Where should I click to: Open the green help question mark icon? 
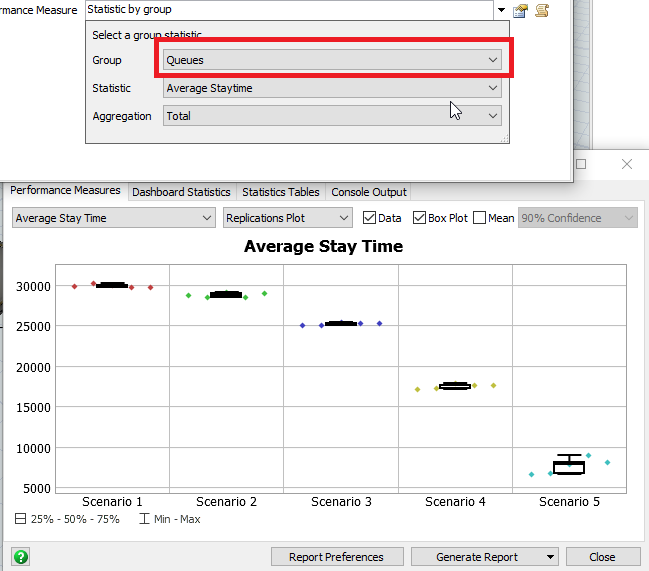click(20, 557)
